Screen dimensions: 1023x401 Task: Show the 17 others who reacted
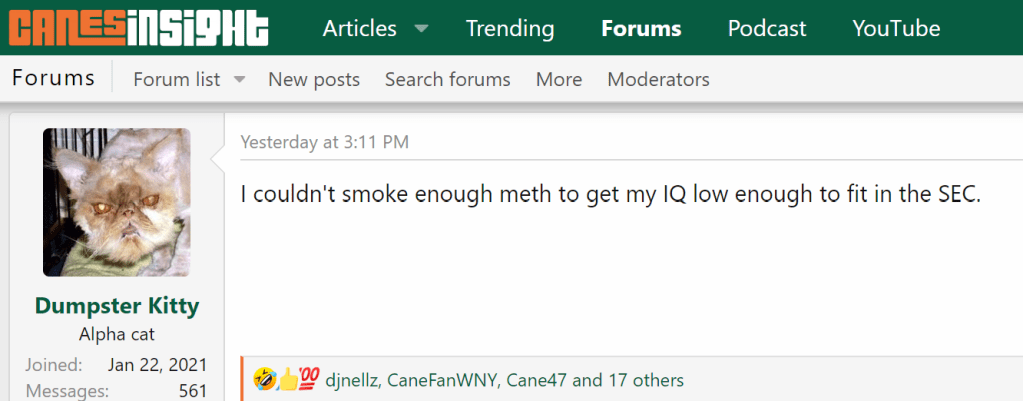tap(627, 380)
